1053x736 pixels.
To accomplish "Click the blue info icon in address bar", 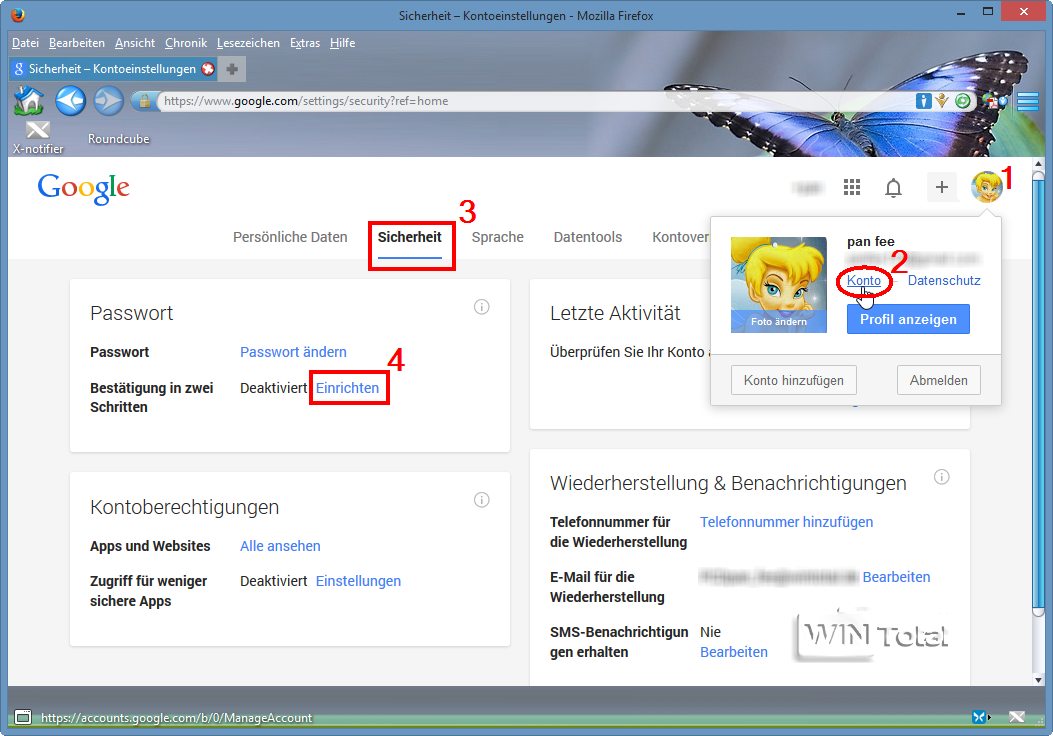I will point(923,101).
